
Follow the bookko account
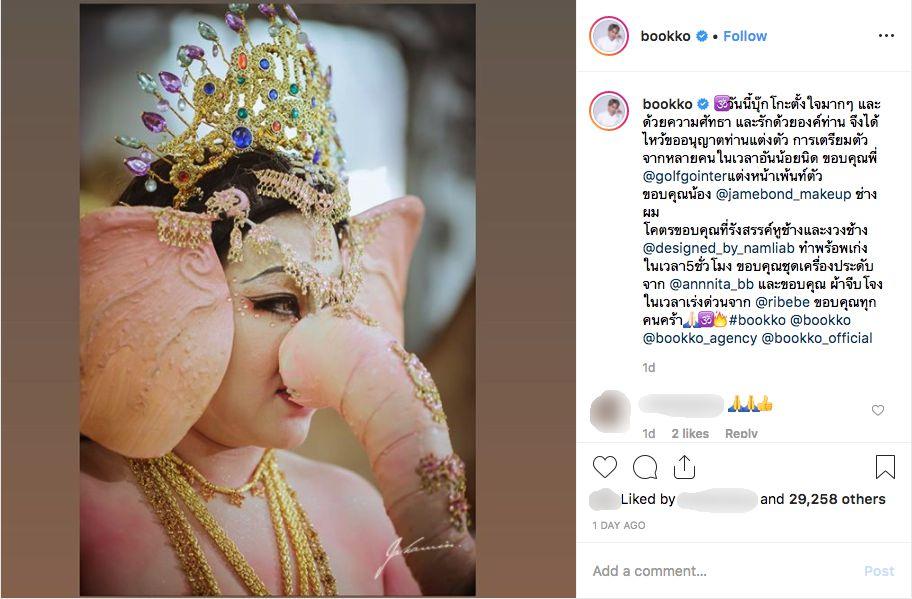click(x=745, y=36)
